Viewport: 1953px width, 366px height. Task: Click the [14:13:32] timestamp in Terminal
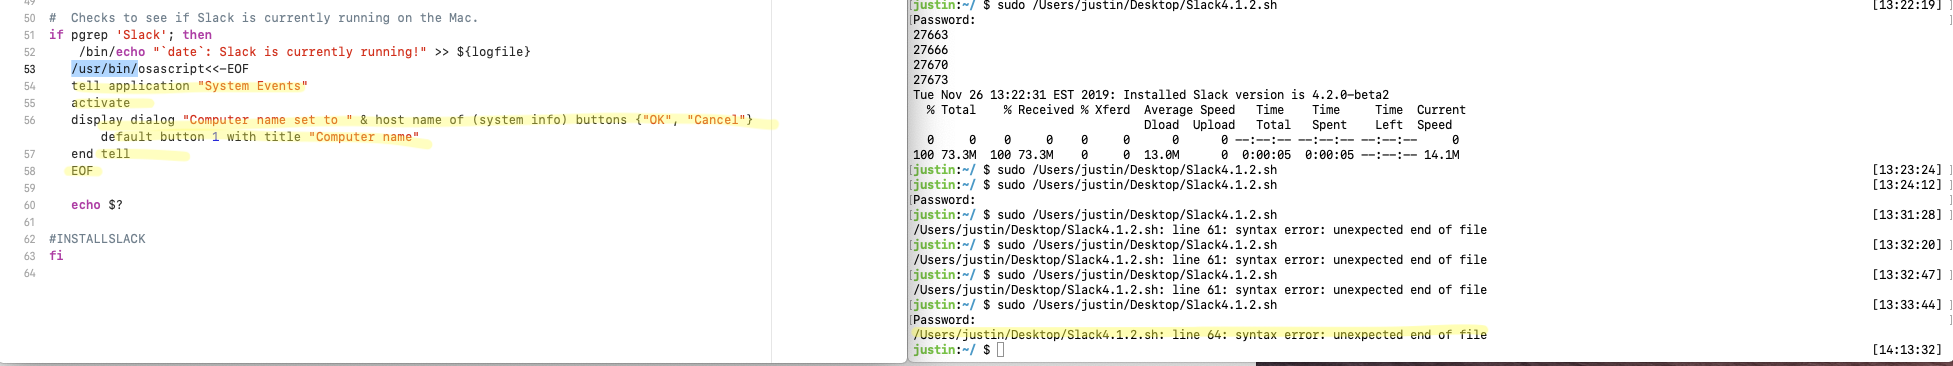point(1906,350)
